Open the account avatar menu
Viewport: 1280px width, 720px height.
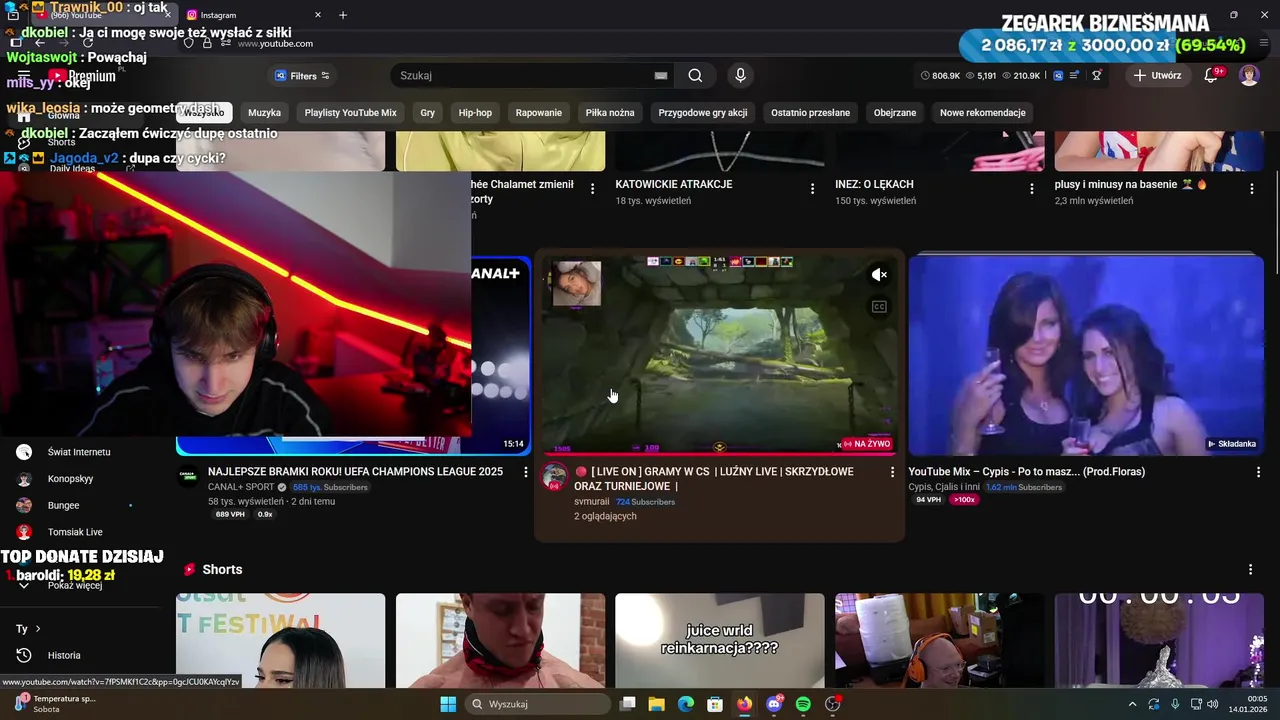click(x=1249, y=75)
